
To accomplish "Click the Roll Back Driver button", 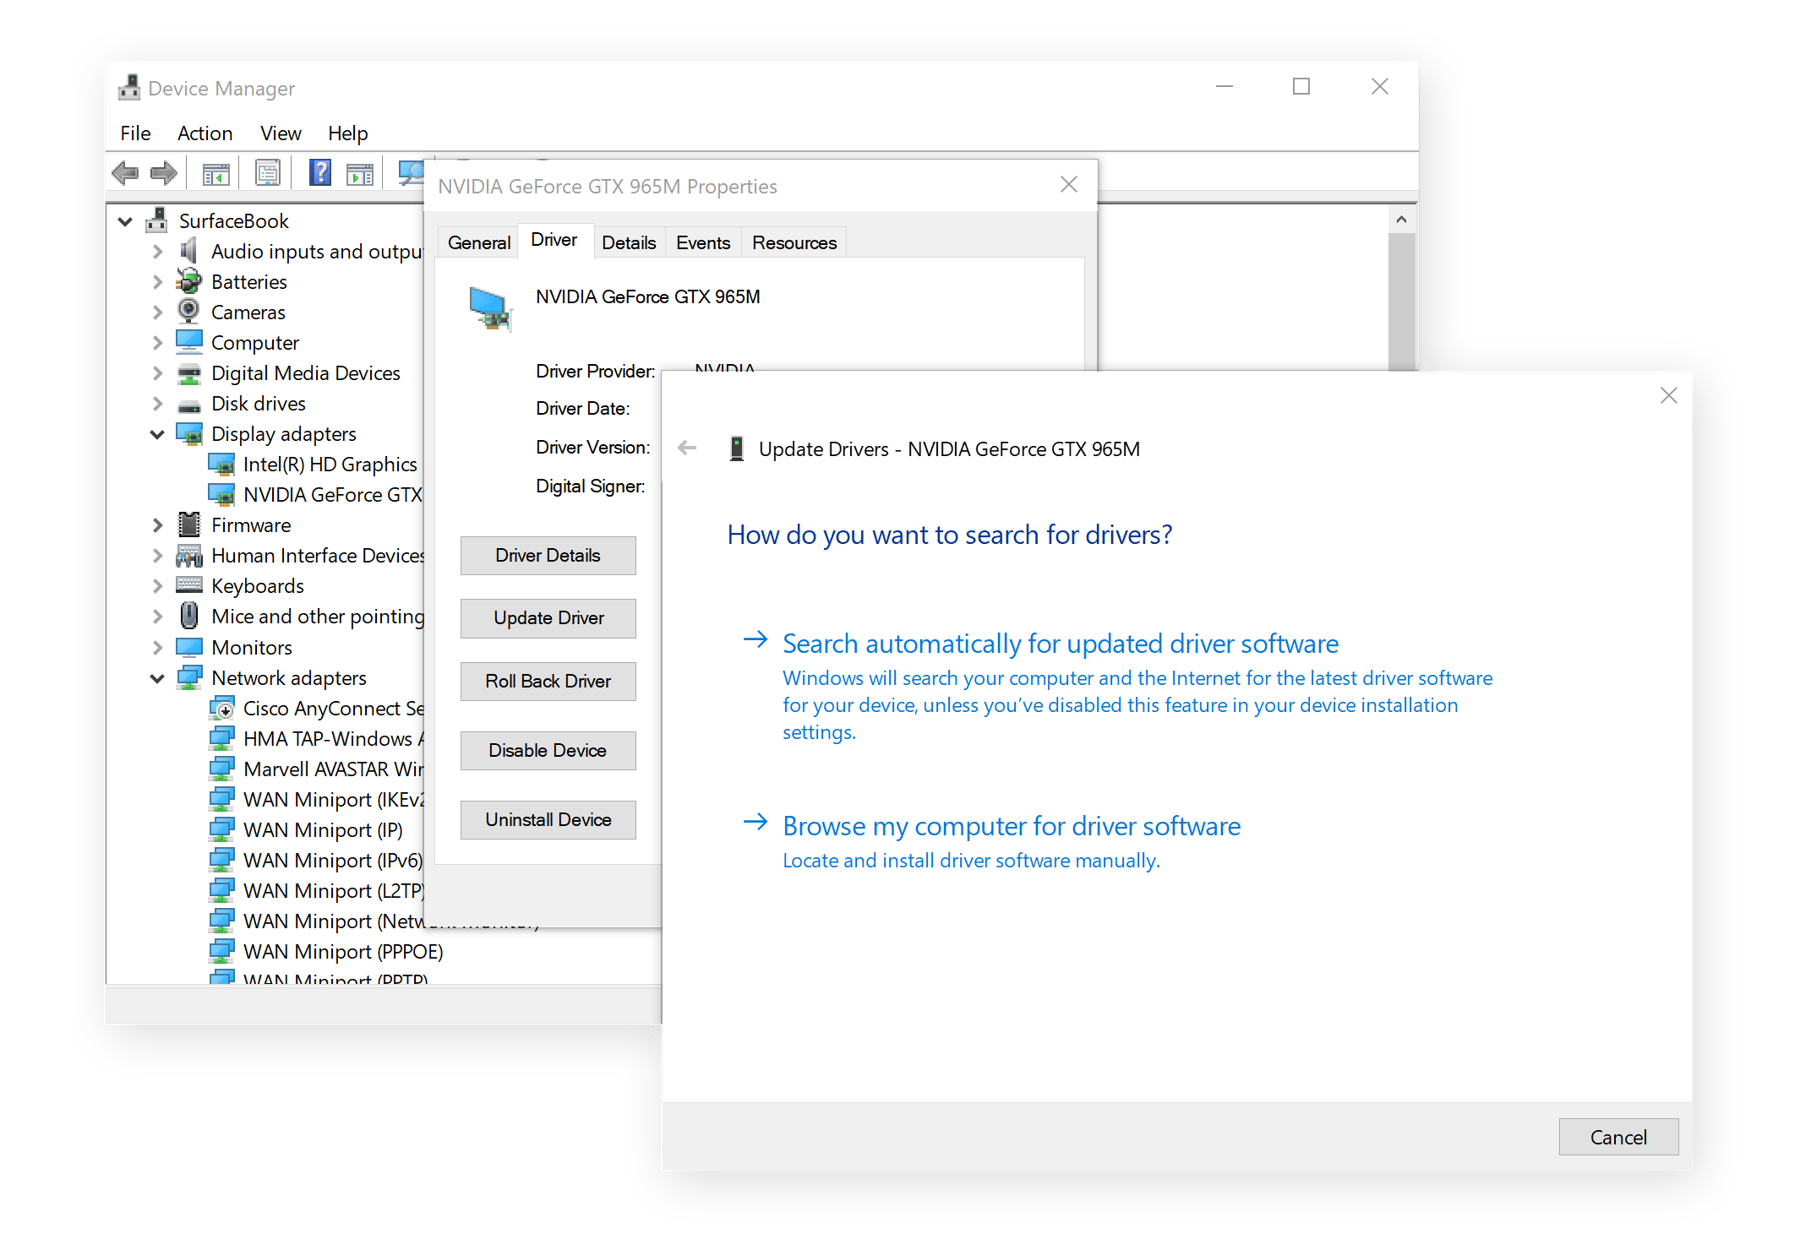I will pos(548,681).
